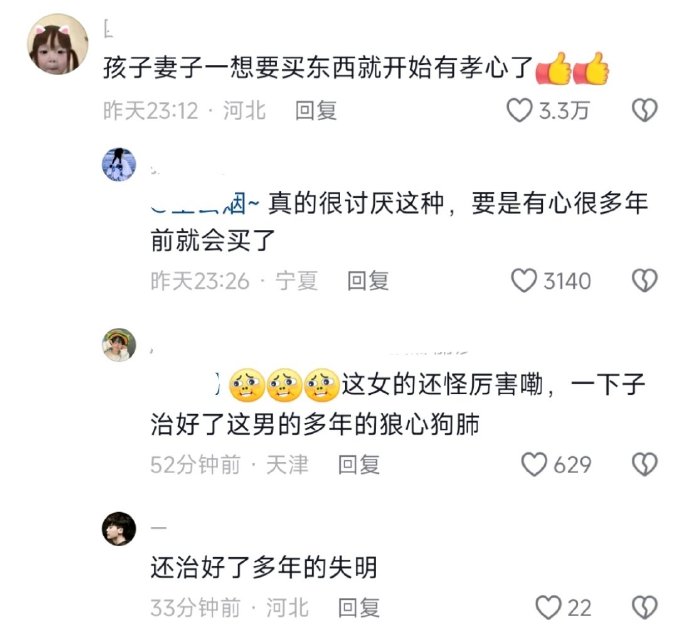The height and width of the screenshot is (641, 690).
Task: Dislike the 天津 reply comment
Action: 645,465
